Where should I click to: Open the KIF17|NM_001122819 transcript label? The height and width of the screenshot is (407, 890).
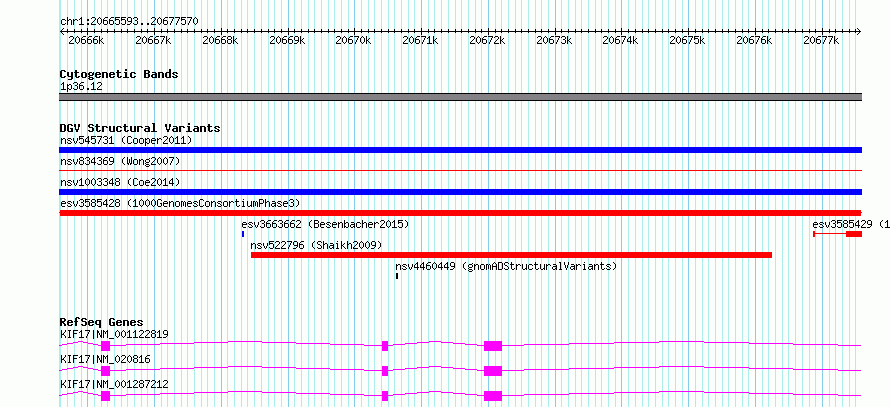(114, 334)
